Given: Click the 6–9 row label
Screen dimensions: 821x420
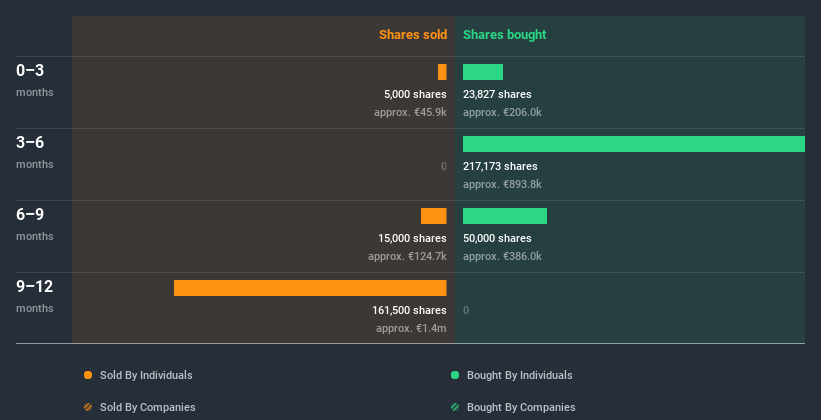Looking at the screenshot, I should 30,214.
